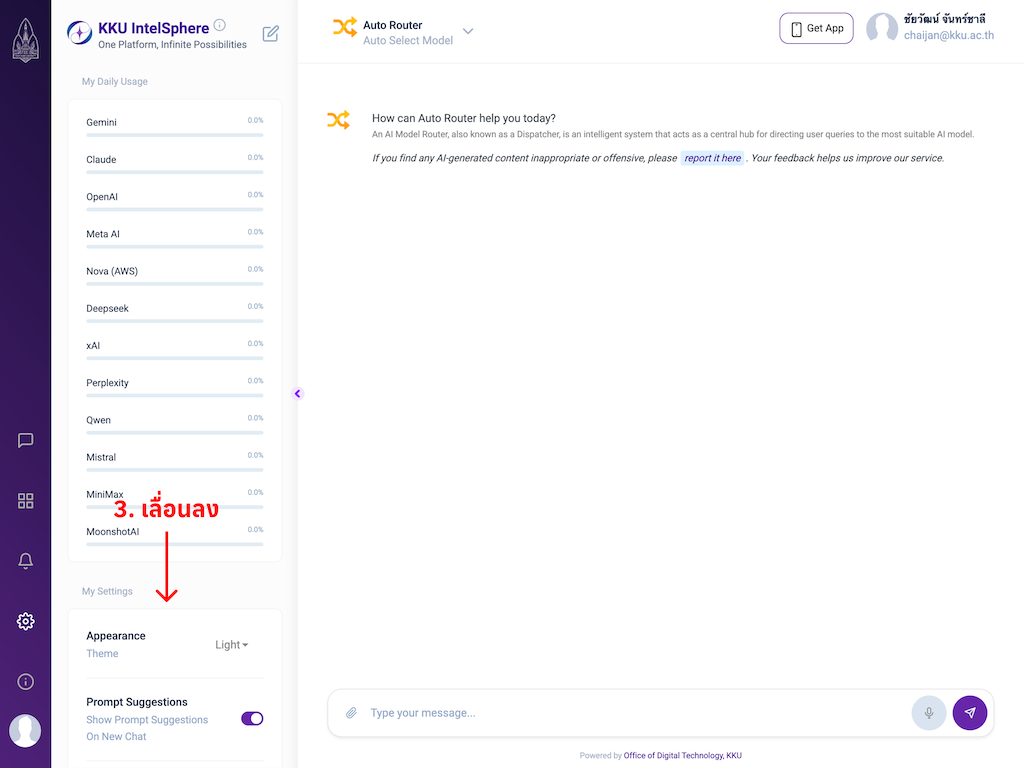
Task: Follow the 'report it here' link
Action: click(x=712, y=158)
